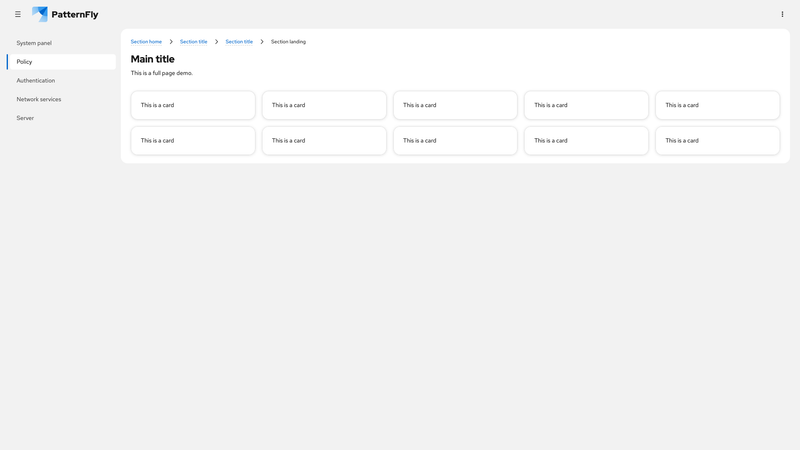The image size is (800, 450).
Task: Select the last card in the top row
Action: (717, 105)
